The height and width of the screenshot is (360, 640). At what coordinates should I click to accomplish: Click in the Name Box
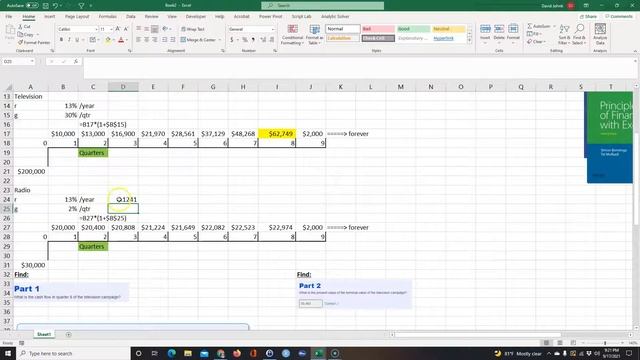[x=18, y=61]
